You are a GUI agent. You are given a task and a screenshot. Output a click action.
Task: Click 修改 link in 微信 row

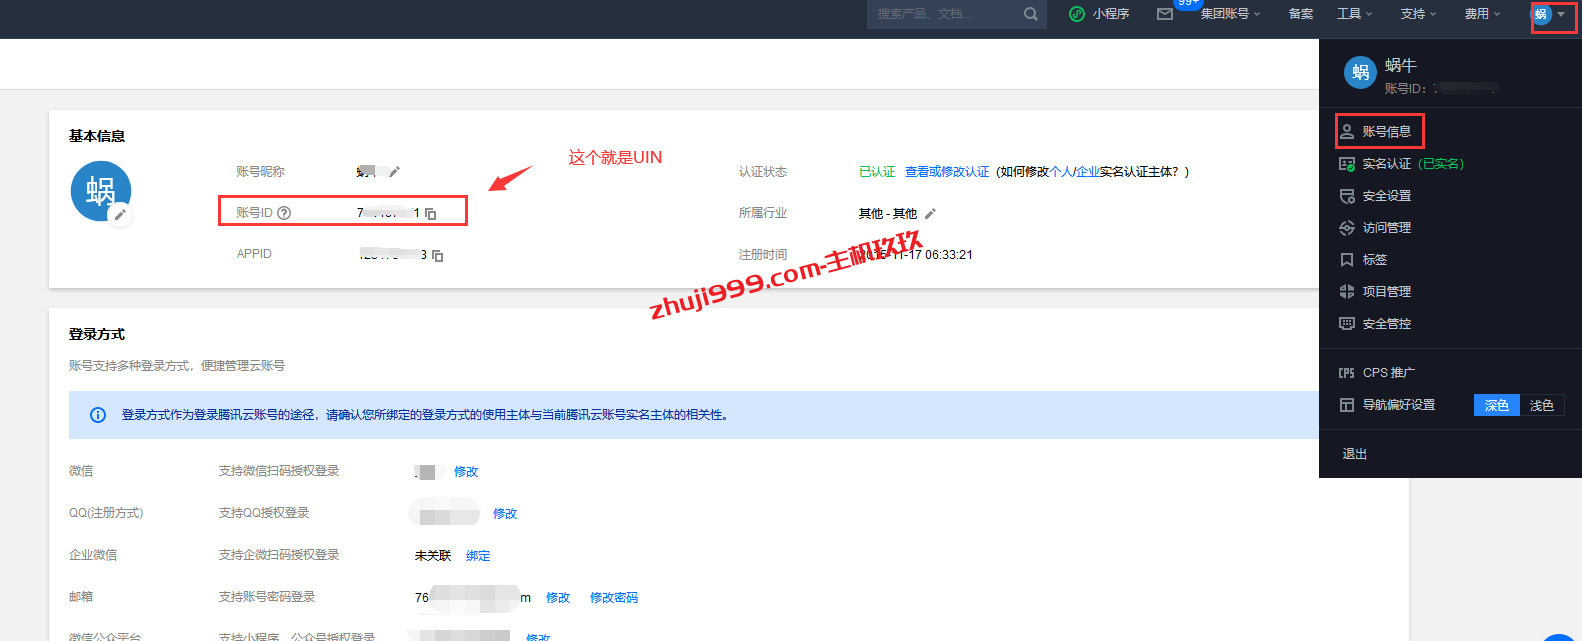[x=466, y=472]
